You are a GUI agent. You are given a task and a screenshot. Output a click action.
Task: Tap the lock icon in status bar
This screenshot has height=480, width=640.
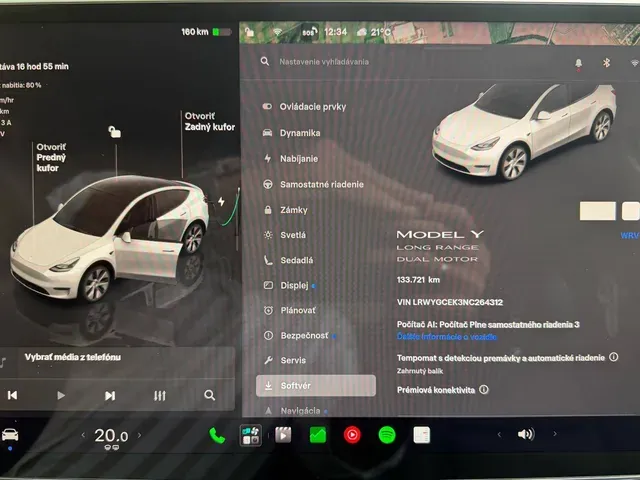tap(249, 32)
